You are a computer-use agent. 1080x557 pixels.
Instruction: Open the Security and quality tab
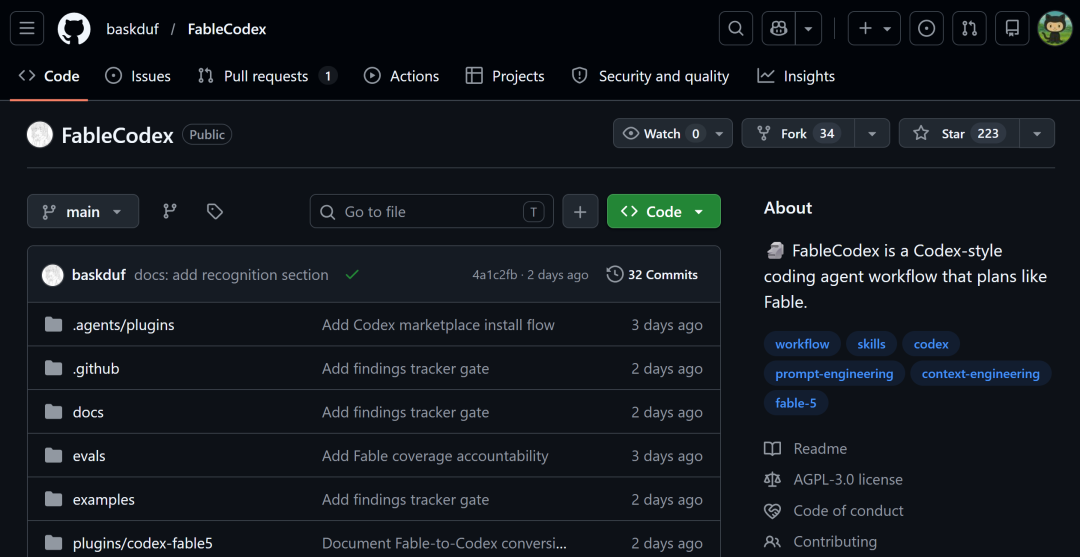pyautogui.click(x=650, y=76)
